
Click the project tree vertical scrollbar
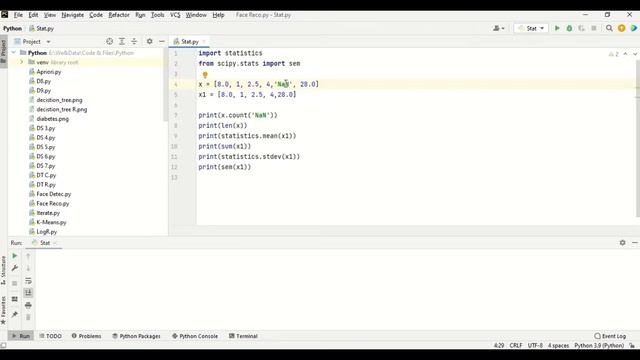tap(165, 86)
